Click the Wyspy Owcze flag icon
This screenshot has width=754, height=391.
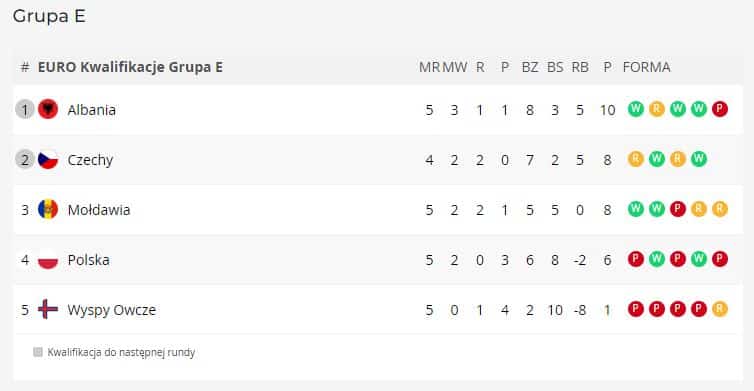48,310
